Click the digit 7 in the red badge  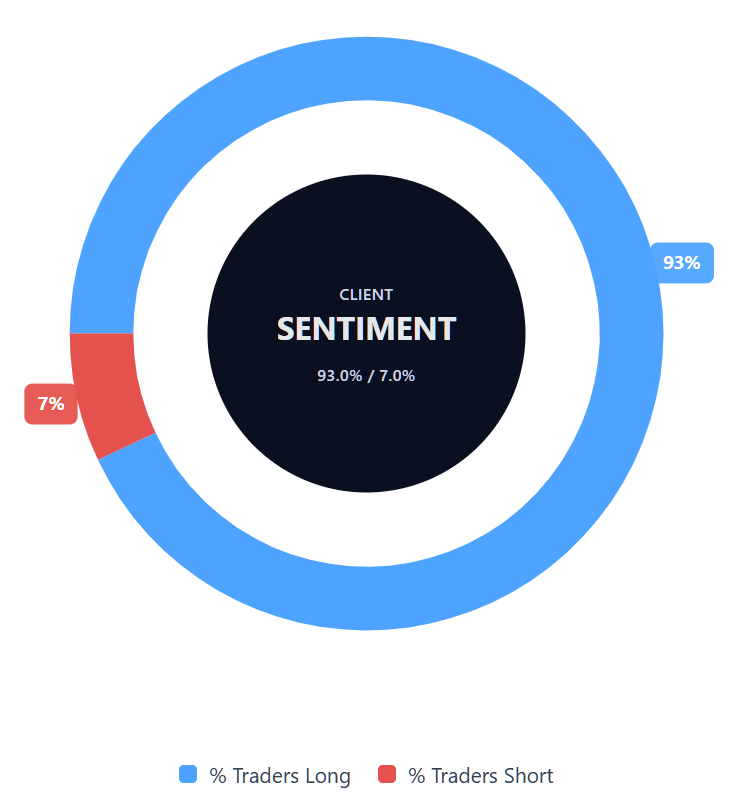click(x=43, y=404)
